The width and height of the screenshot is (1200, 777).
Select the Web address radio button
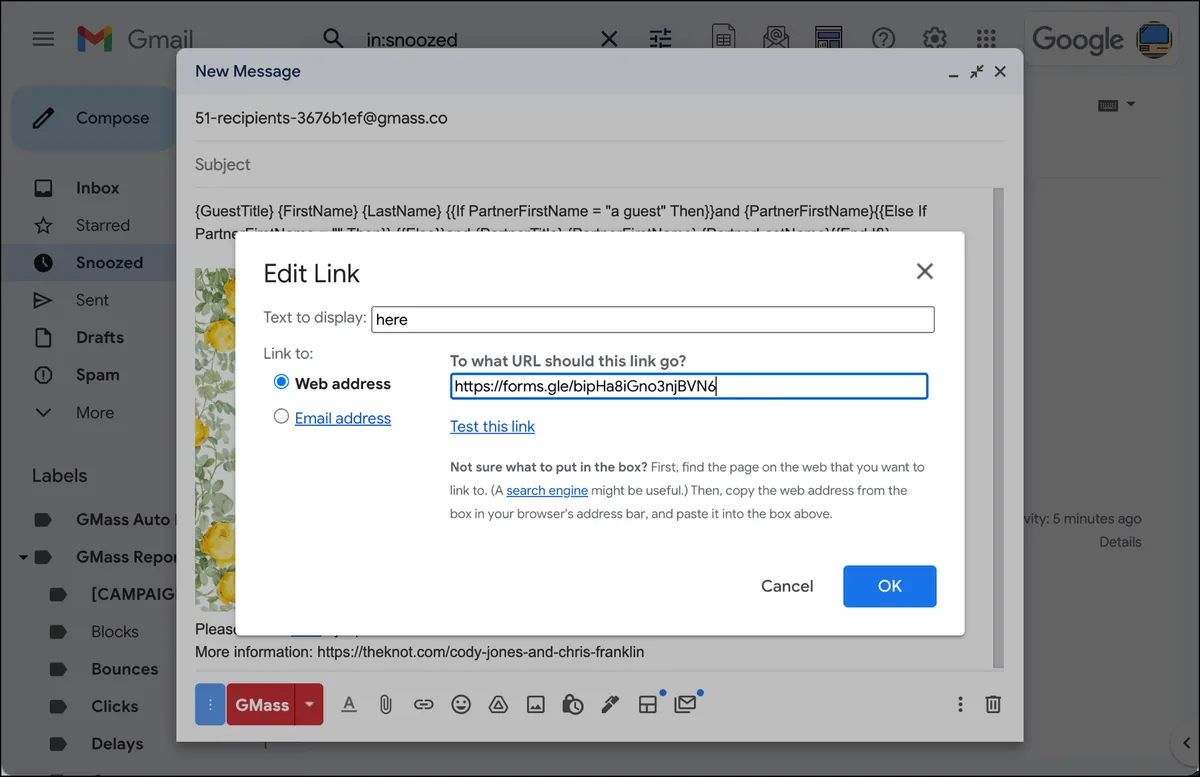coord(281,382)
